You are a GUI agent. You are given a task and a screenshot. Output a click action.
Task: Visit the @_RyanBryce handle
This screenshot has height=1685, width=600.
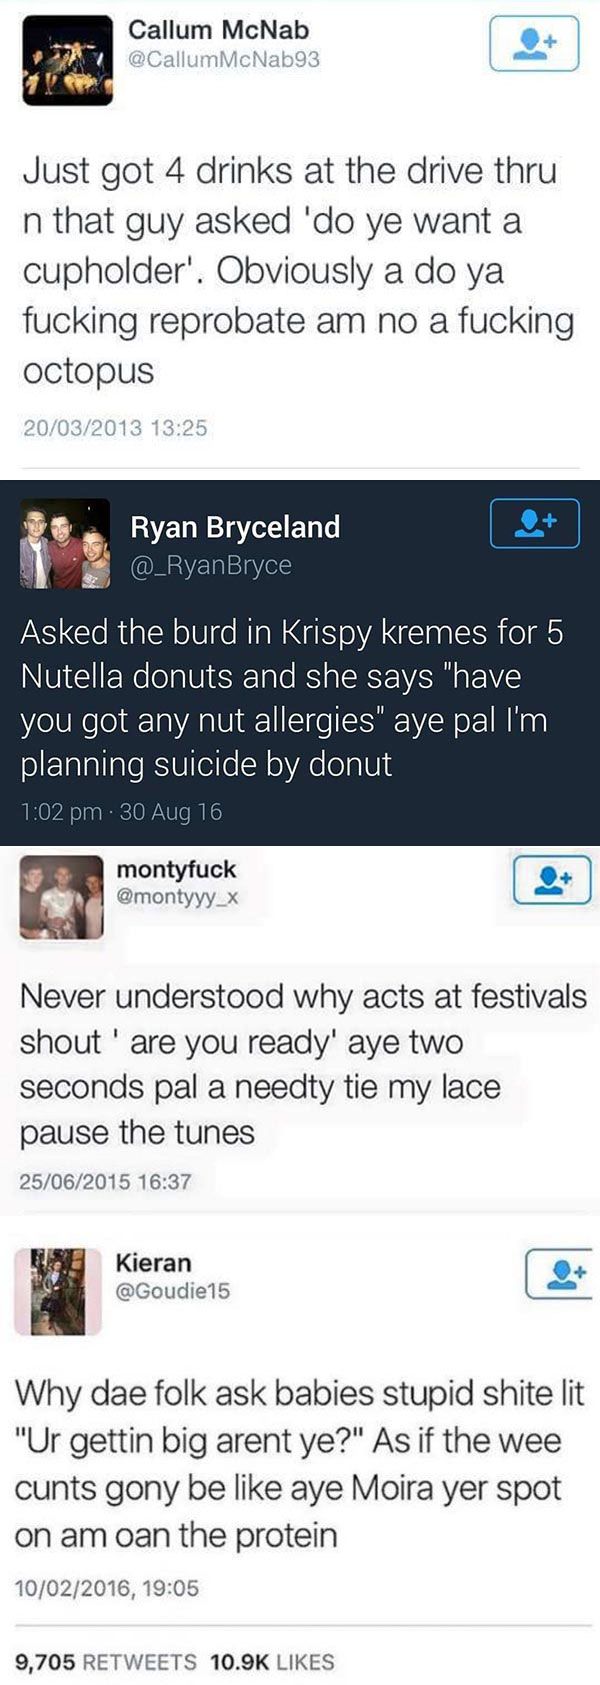(211, 565)
